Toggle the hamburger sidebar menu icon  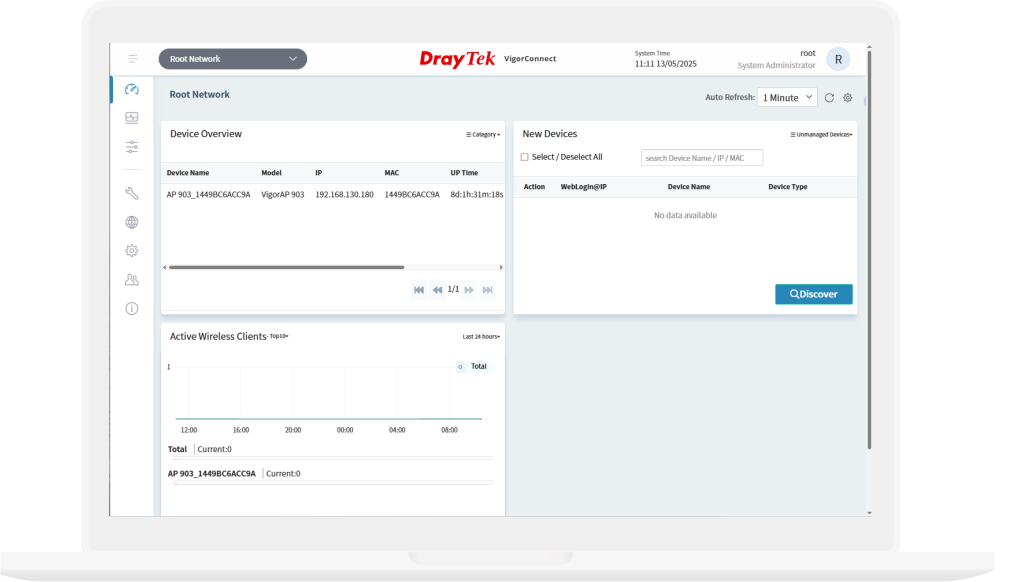pos(133,59)
